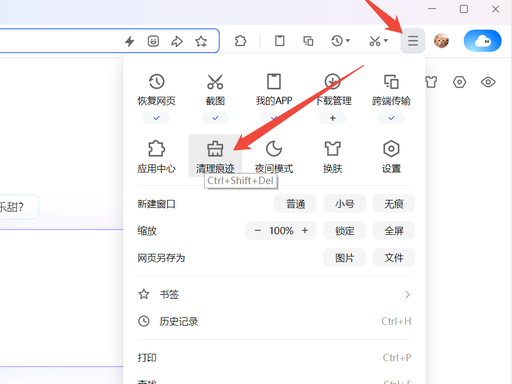Click the 100% zoom value
This screenshot has width=512, height=384.
coord(281,230)
